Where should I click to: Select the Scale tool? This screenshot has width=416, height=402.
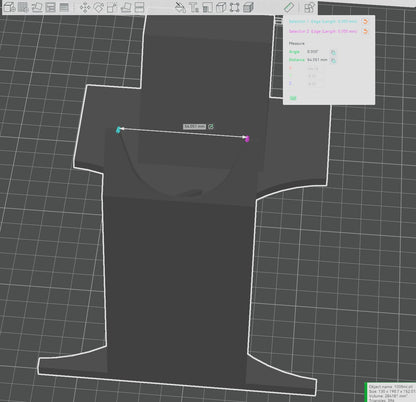(112, 7)
